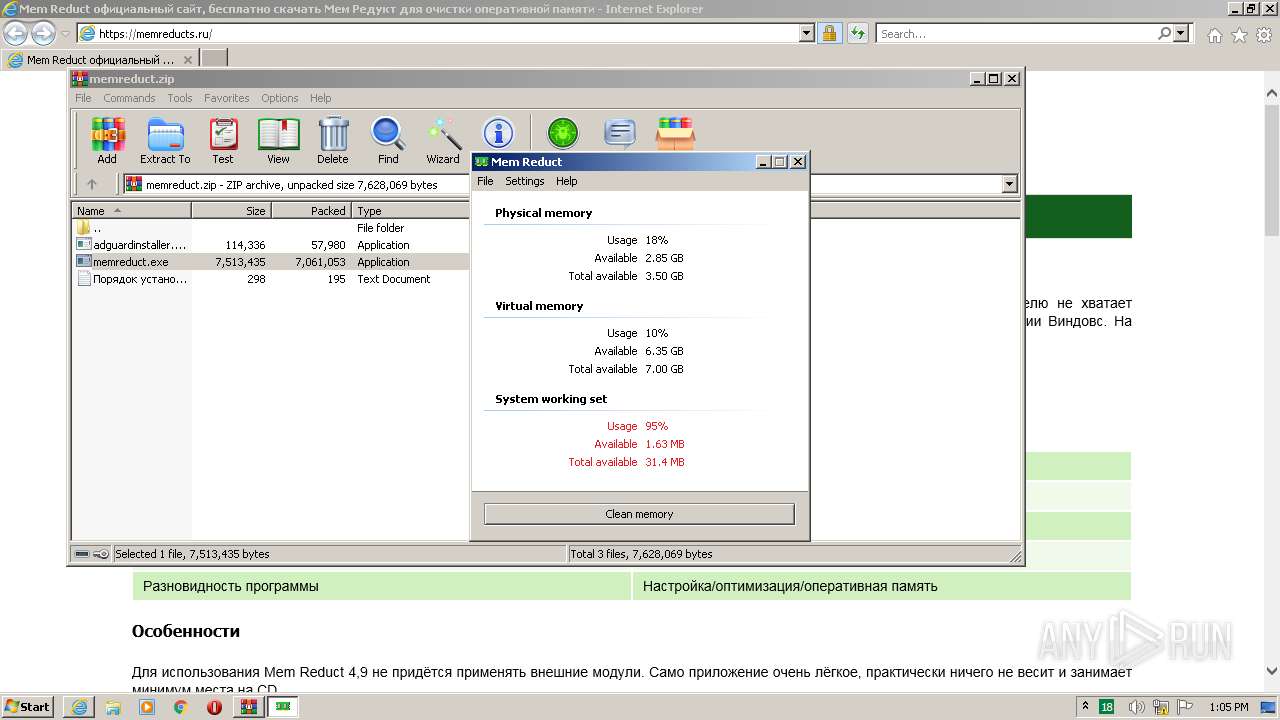1280x720 pixels.
Task: Sort by the Packed column header
Action: 311,210
